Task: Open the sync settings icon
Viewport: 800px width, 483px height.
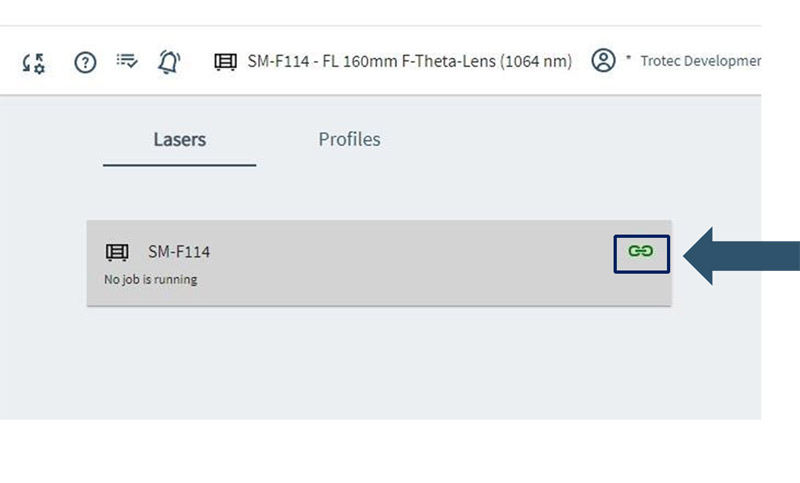Action: [x=33, y=62]
